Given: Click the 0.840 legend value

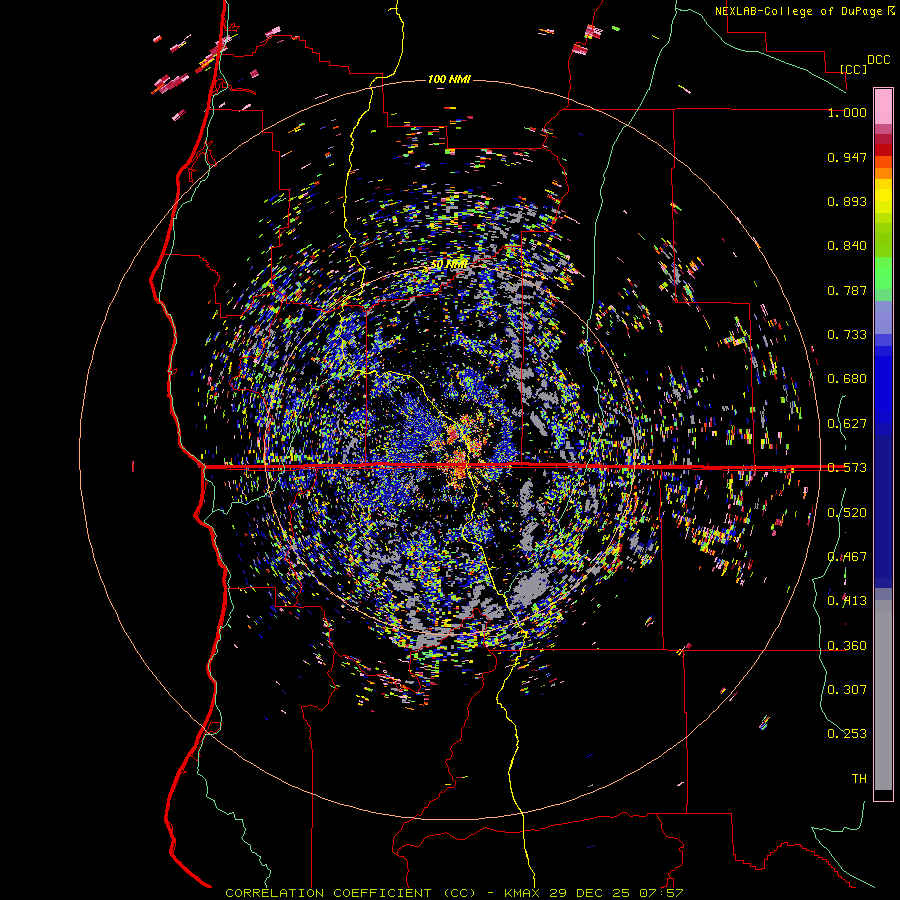Looking at the screenshot, I should [847, 246].
